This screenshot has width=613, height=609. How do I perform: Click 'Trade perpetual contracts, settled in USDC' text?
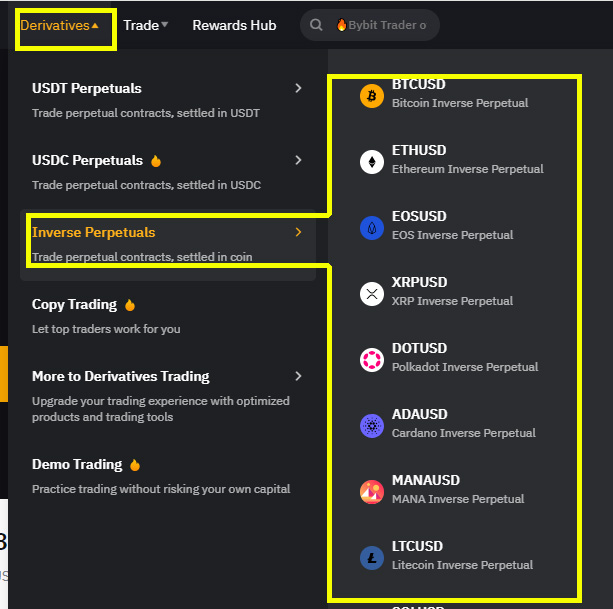[x=146, y=185]
